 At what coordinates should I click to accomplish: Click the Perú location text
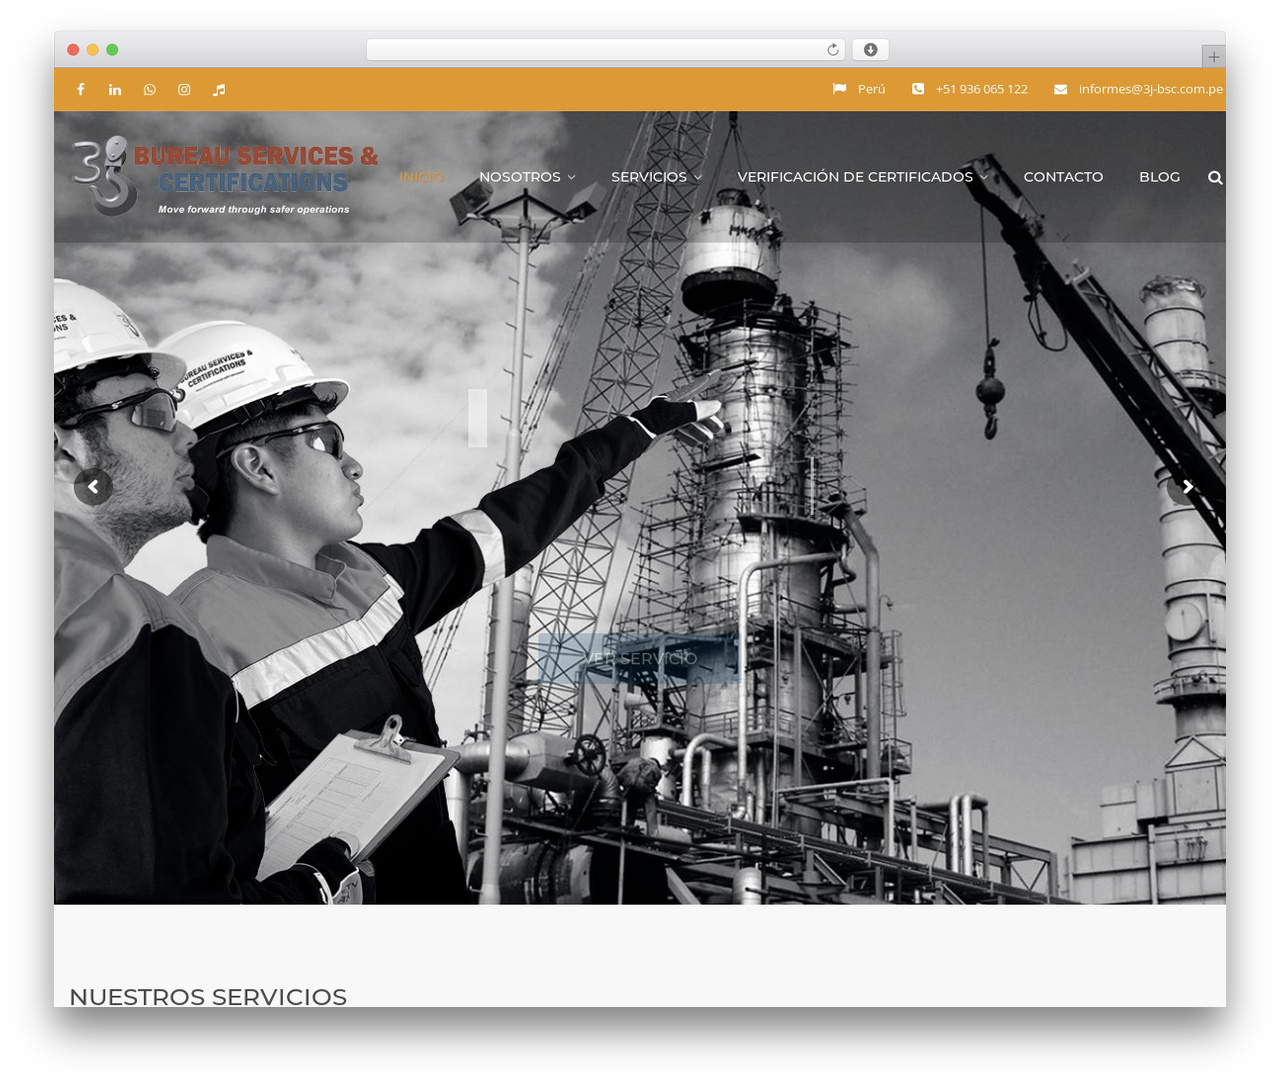pos(872,89)
